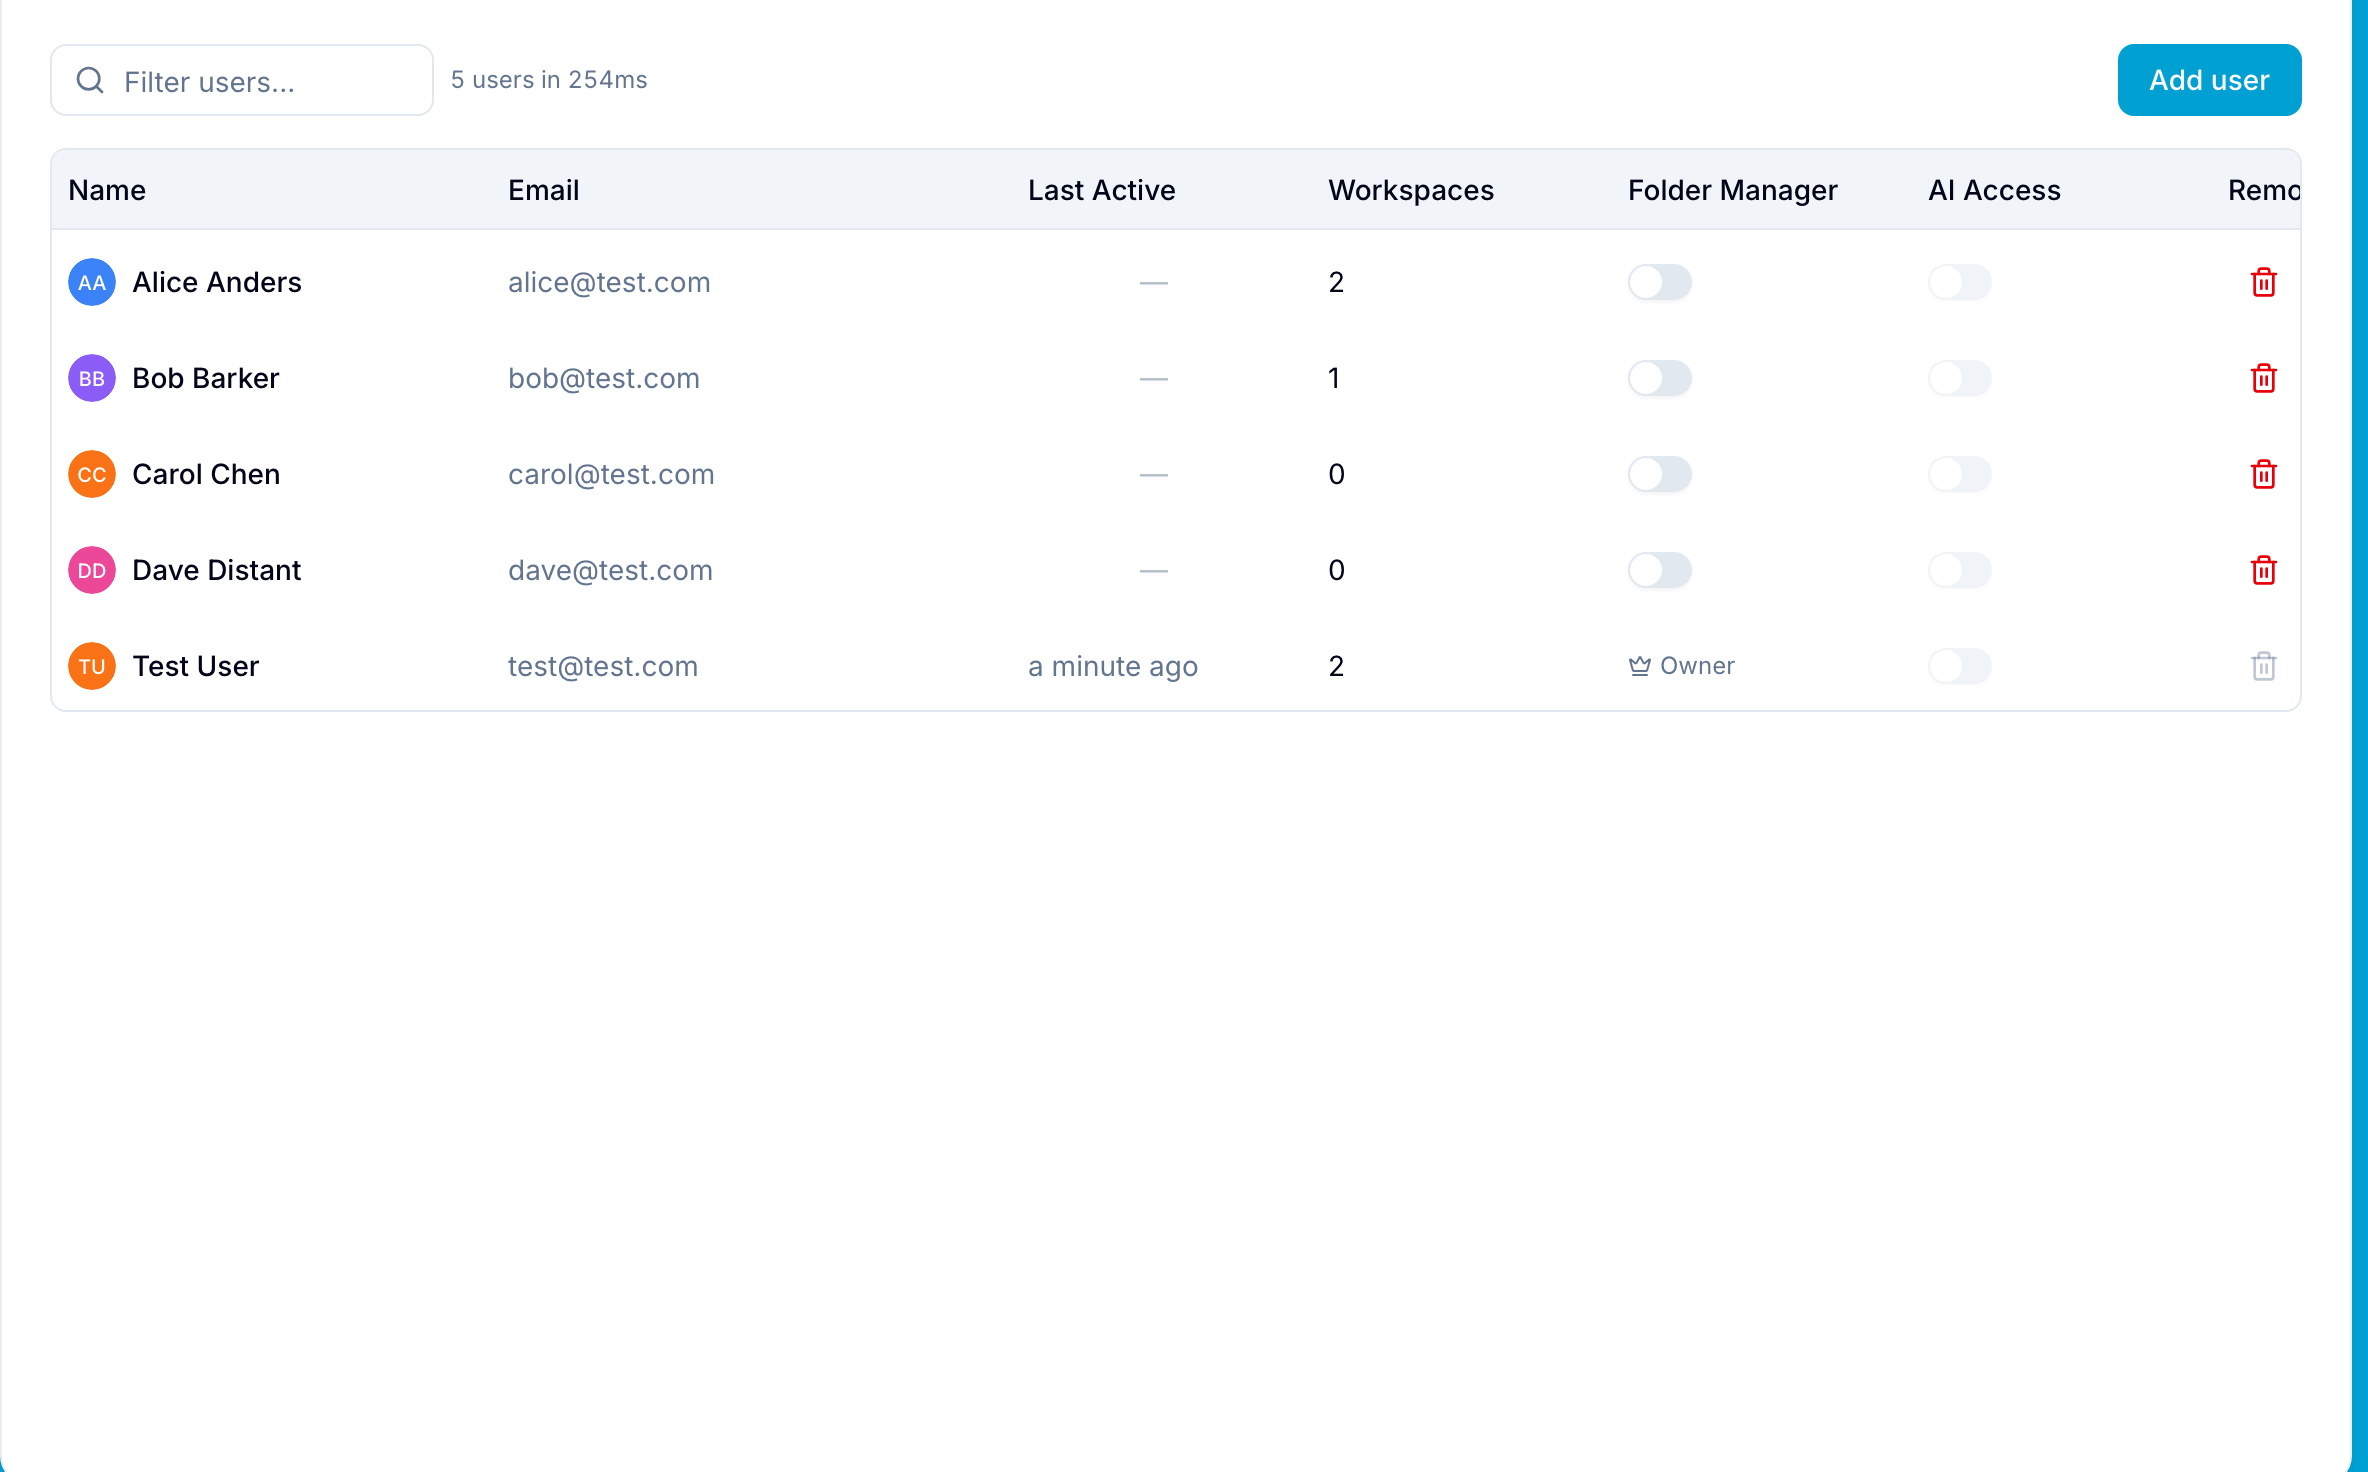Click the '5 users in 254ms' status text

pyautogui.click(x=549, y=80)
